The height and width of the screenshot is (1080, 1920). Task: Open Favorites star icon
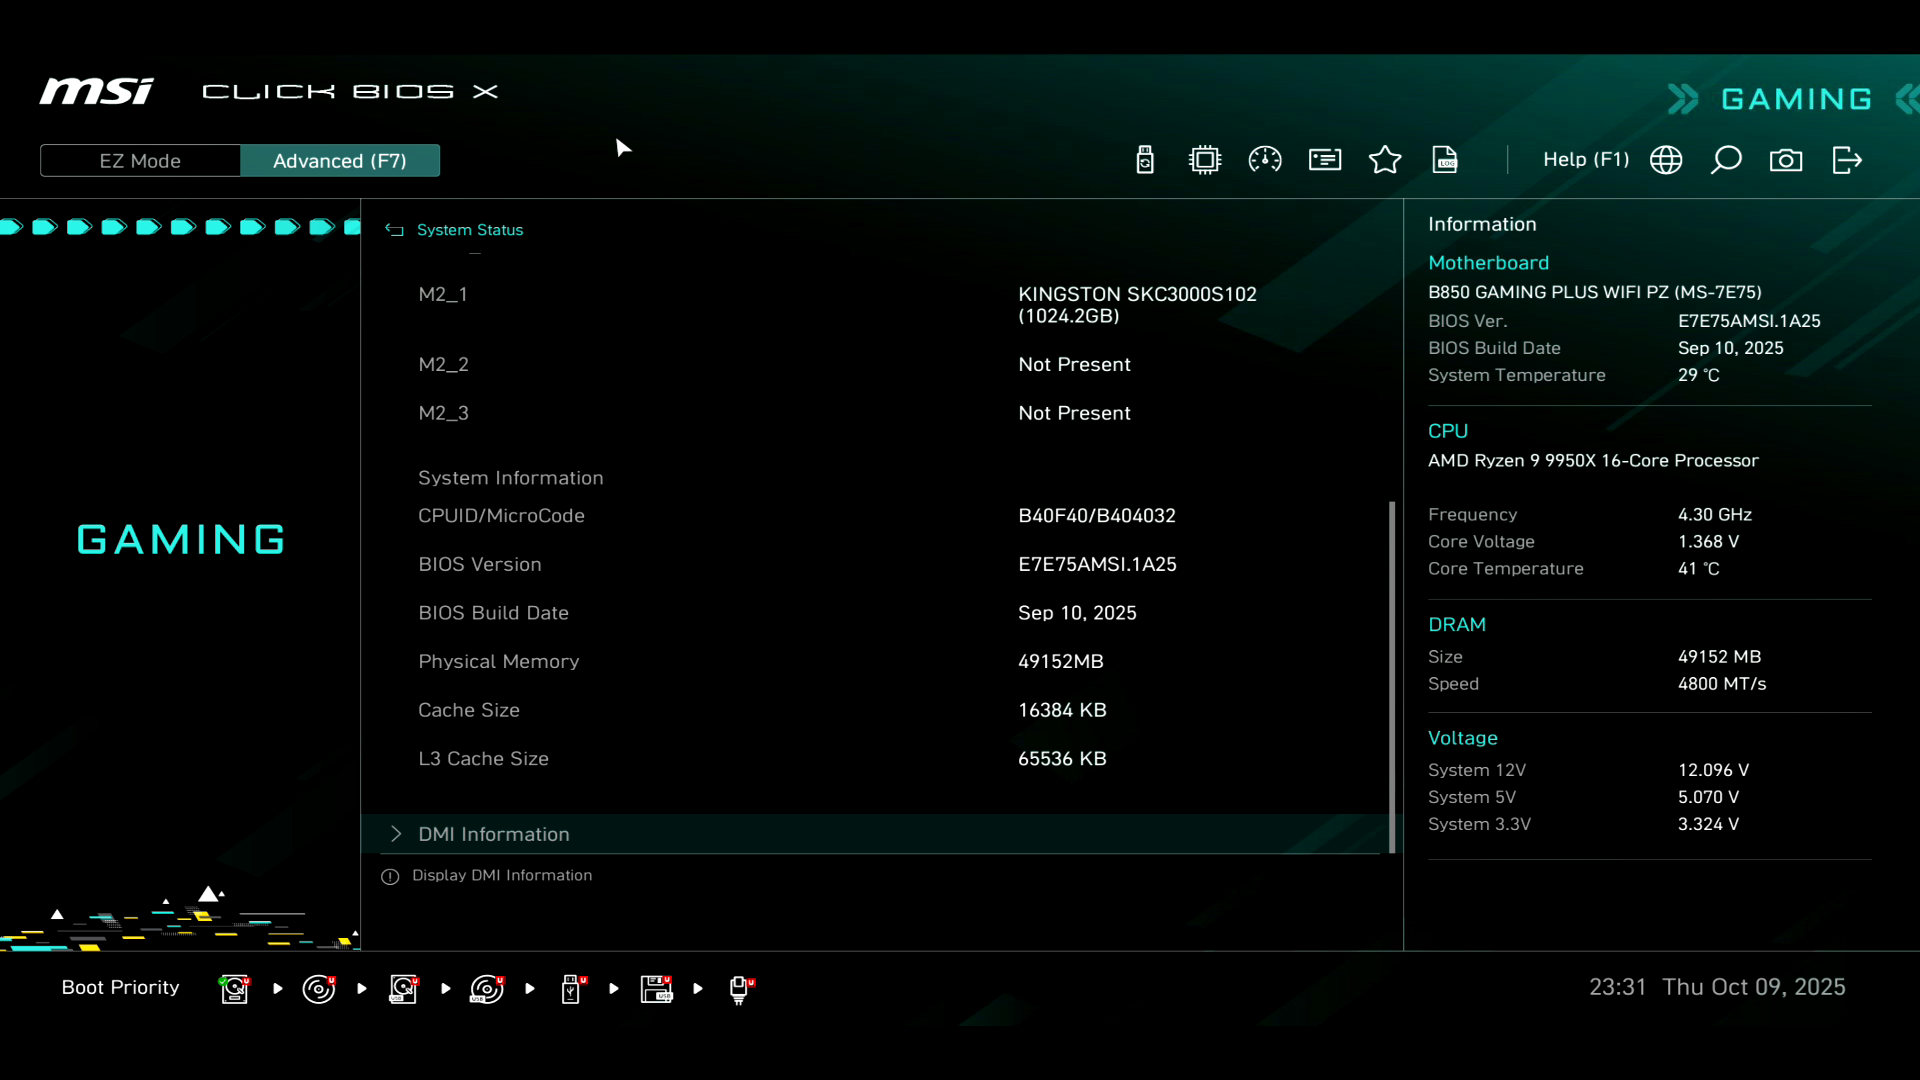(x=1385, y=160)
